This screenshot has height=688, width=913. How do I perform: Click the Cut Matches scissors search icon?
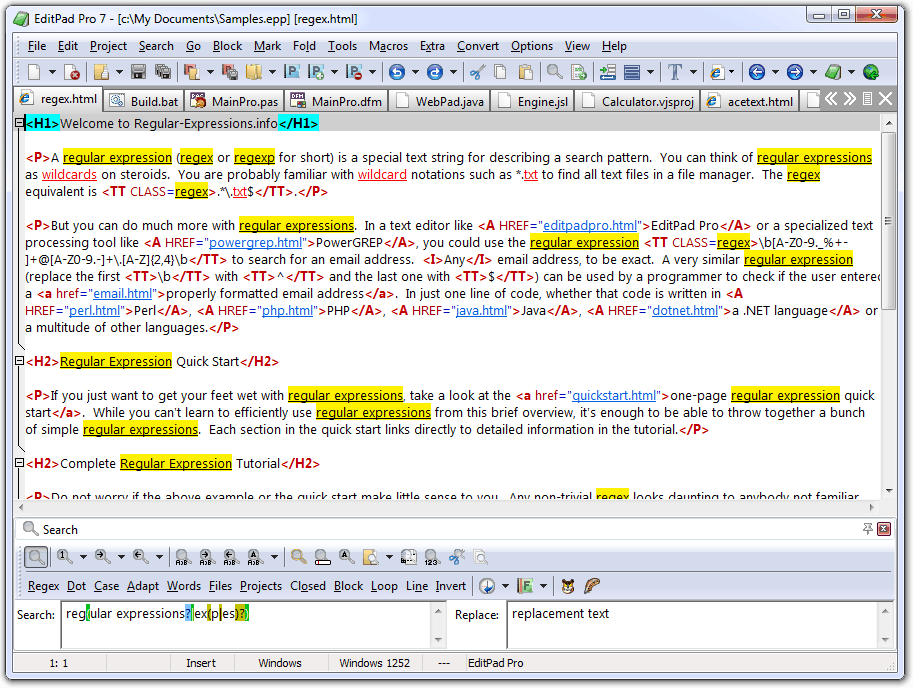pyautogui.click(x=457, y=557)
